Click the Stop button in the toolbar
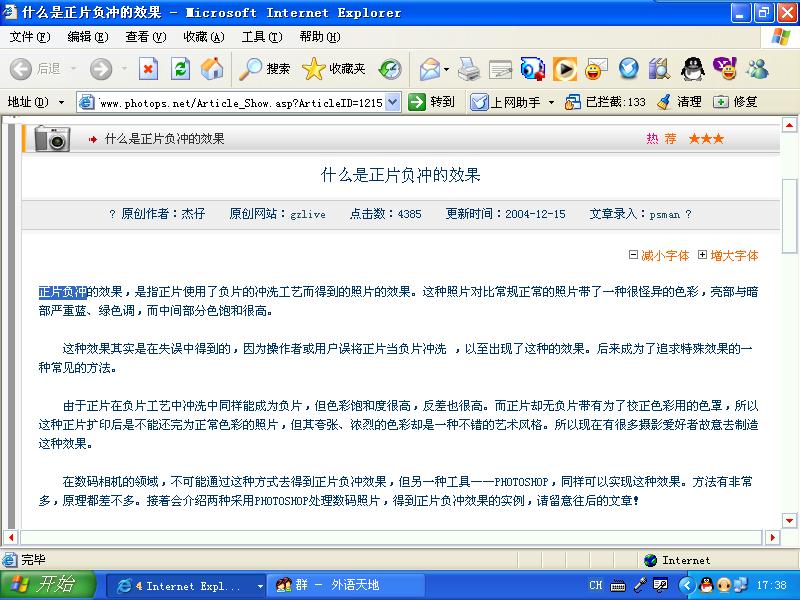 (148, 69)
